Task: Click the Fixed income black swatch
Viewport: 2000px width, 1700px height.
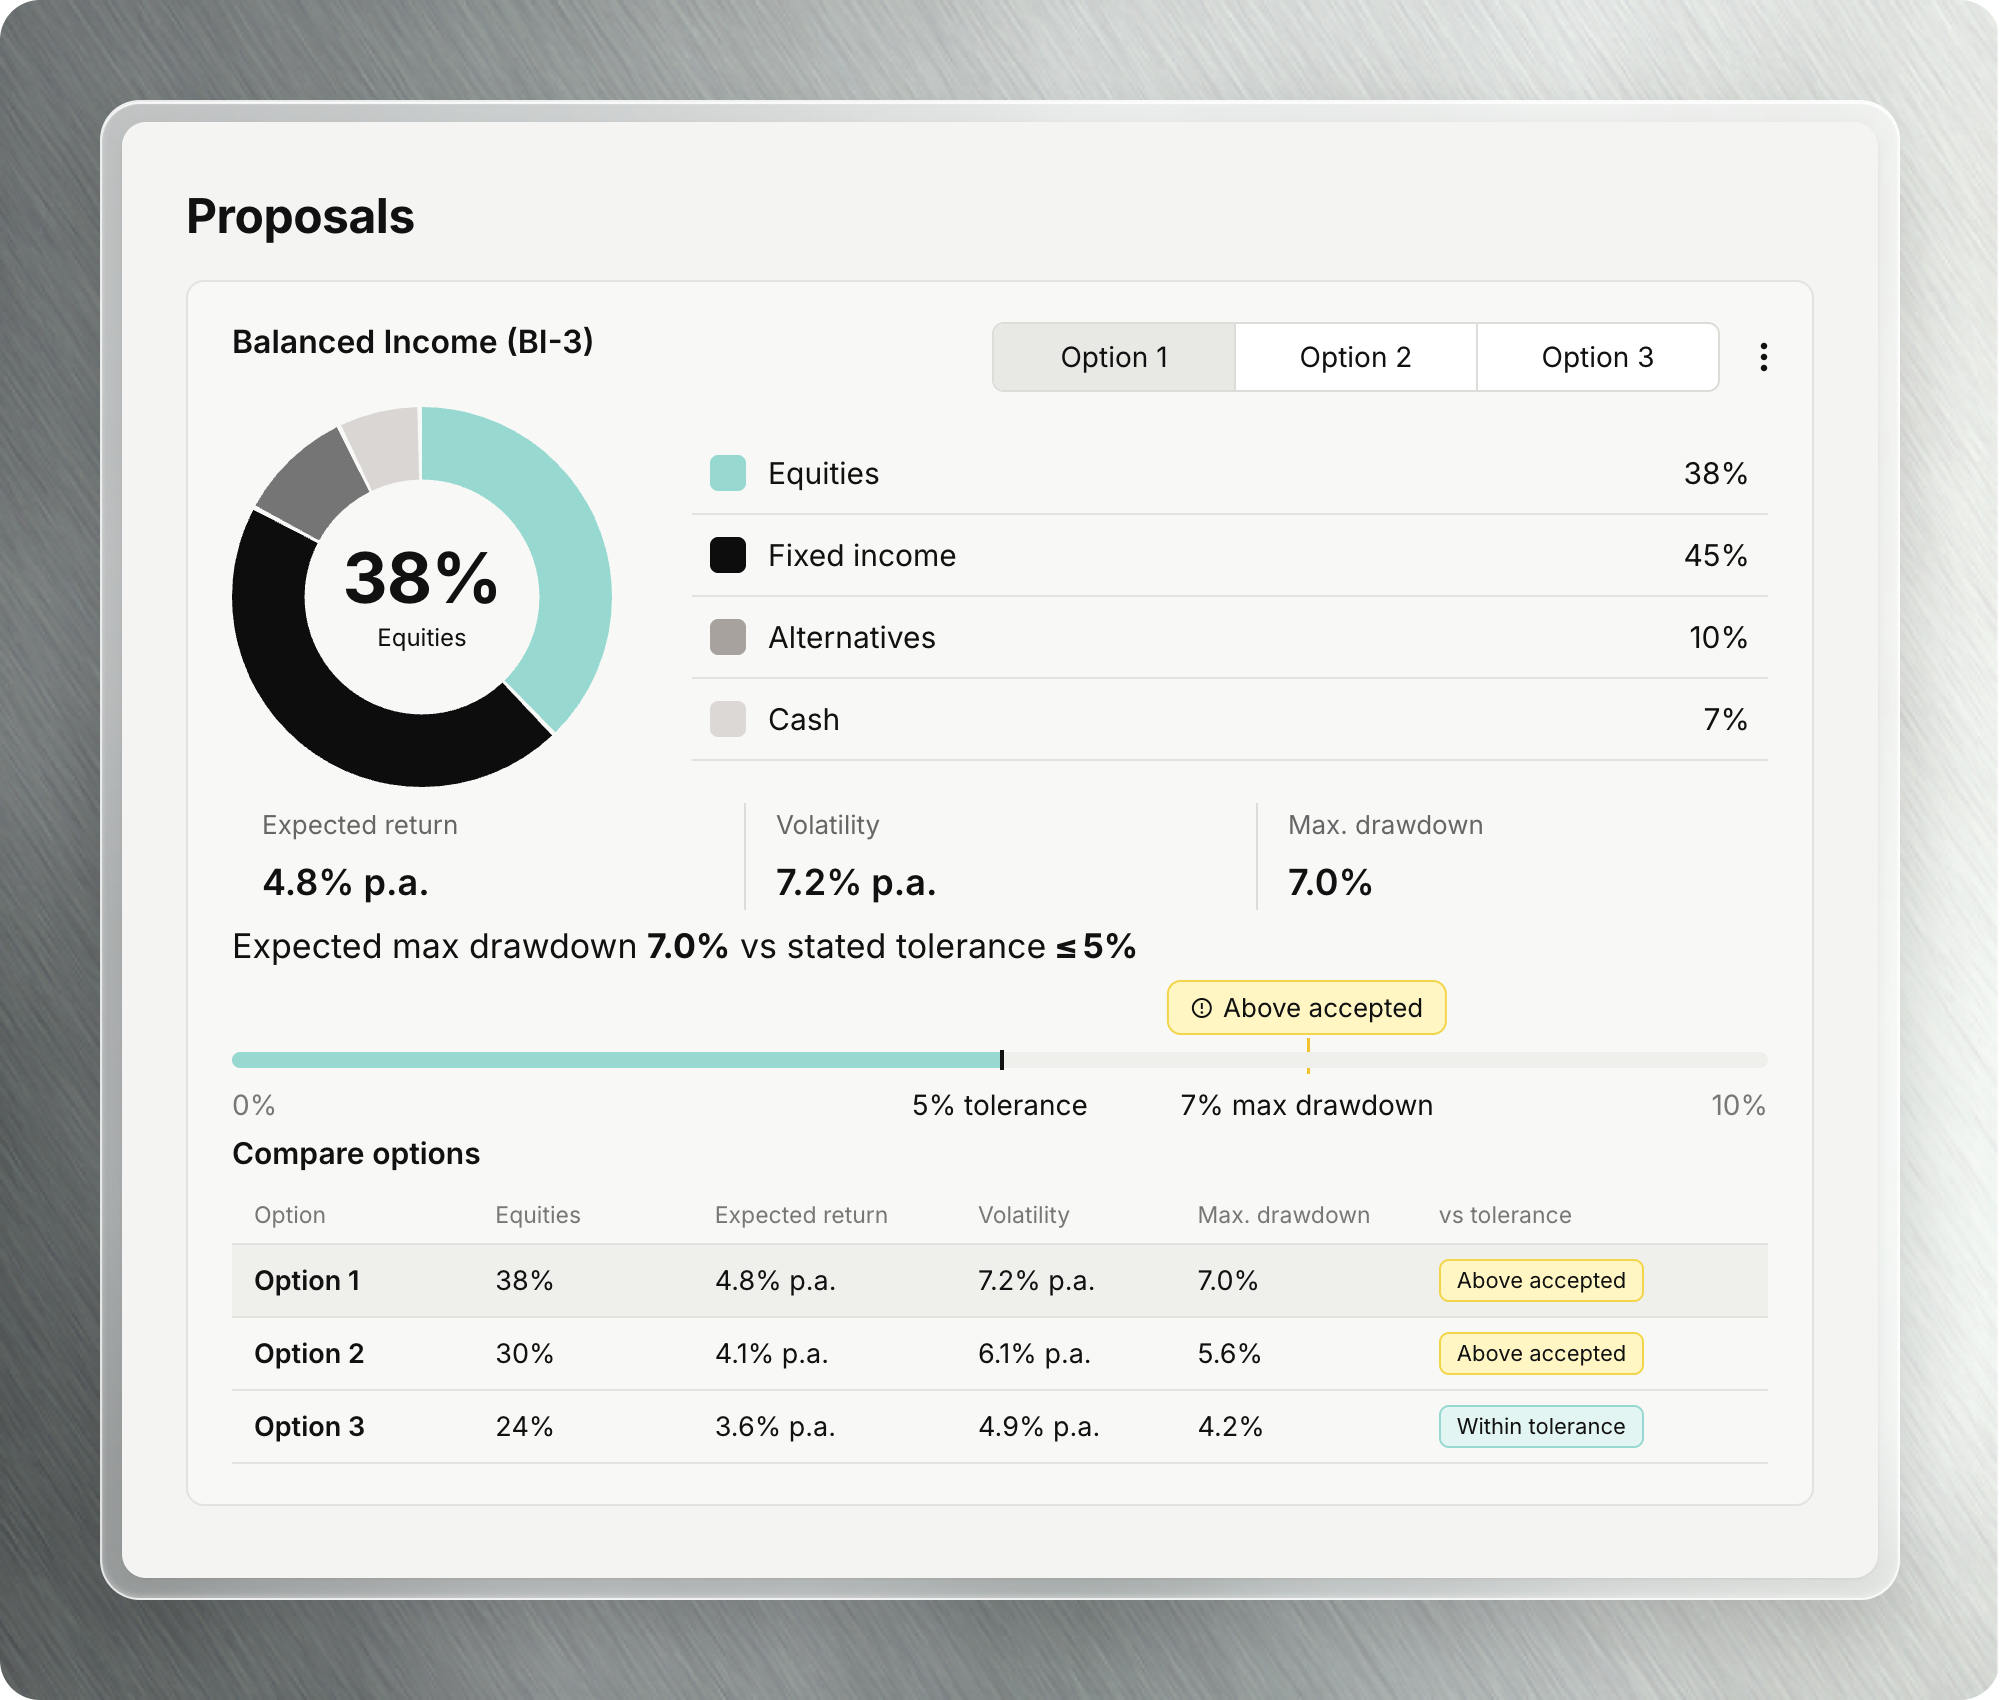Action: [x=727, y=555]
